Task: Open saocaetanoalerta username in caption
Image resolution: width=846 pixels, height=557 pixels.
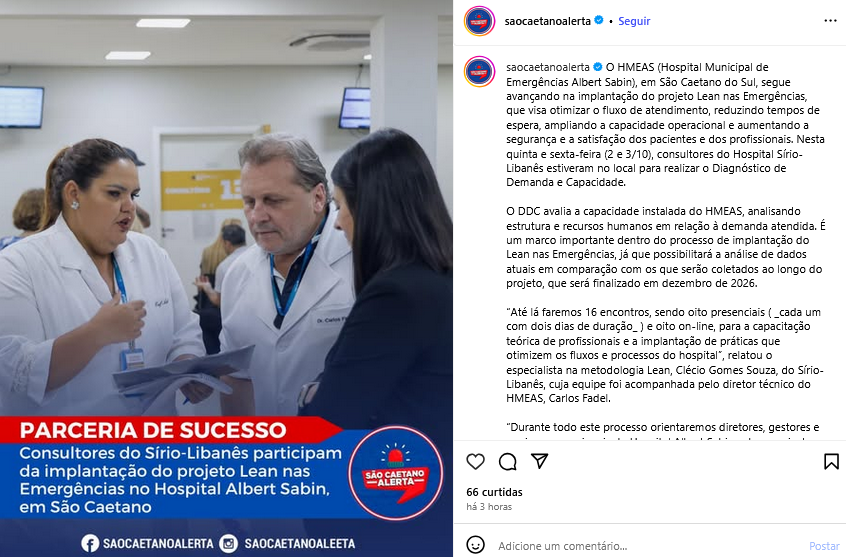Action: point(548,67)
